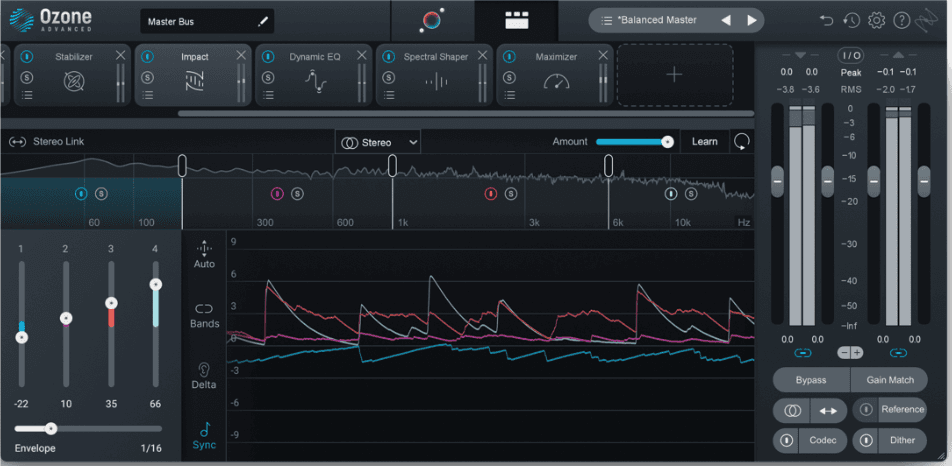Viewport: 952px width, 466px height.
Task: Toggle the Bands link option
Action: coord(204,316)
